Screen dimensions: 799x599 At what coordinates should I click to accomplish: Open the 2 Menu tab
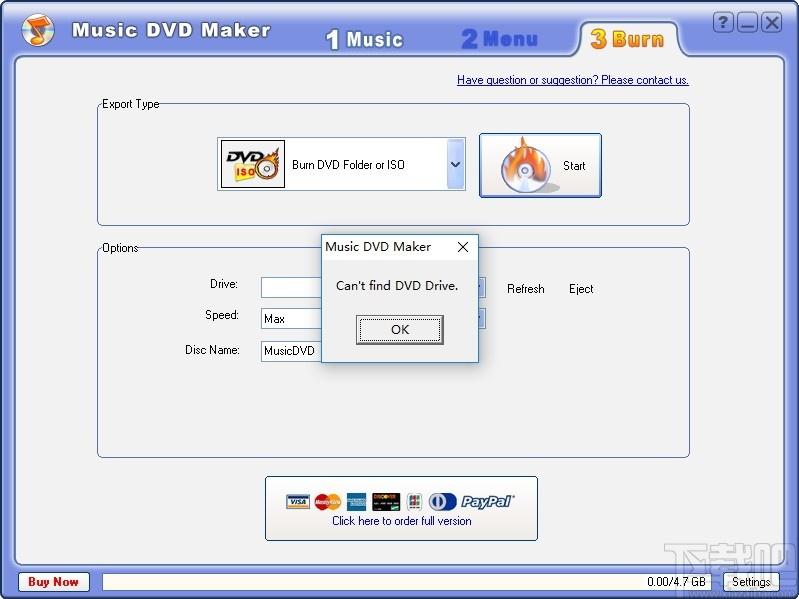[x=499, y=39]
